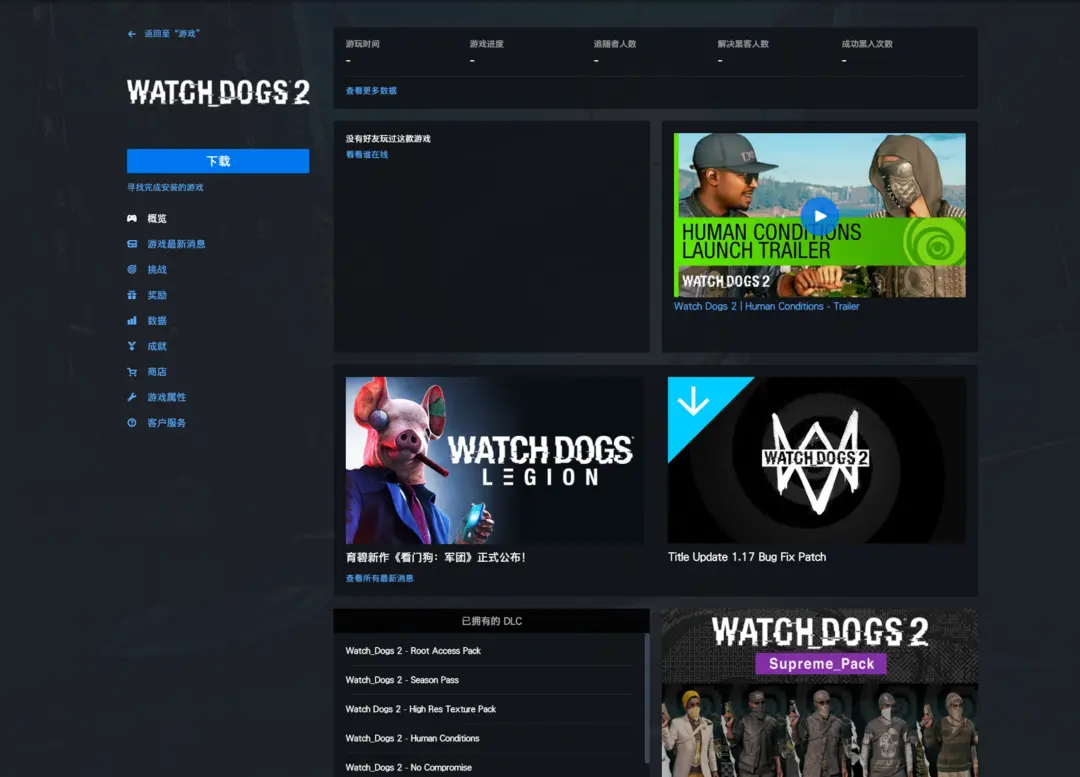Go to the 挑战 section
Screen dimensions: 1080x777
[157, 269]
